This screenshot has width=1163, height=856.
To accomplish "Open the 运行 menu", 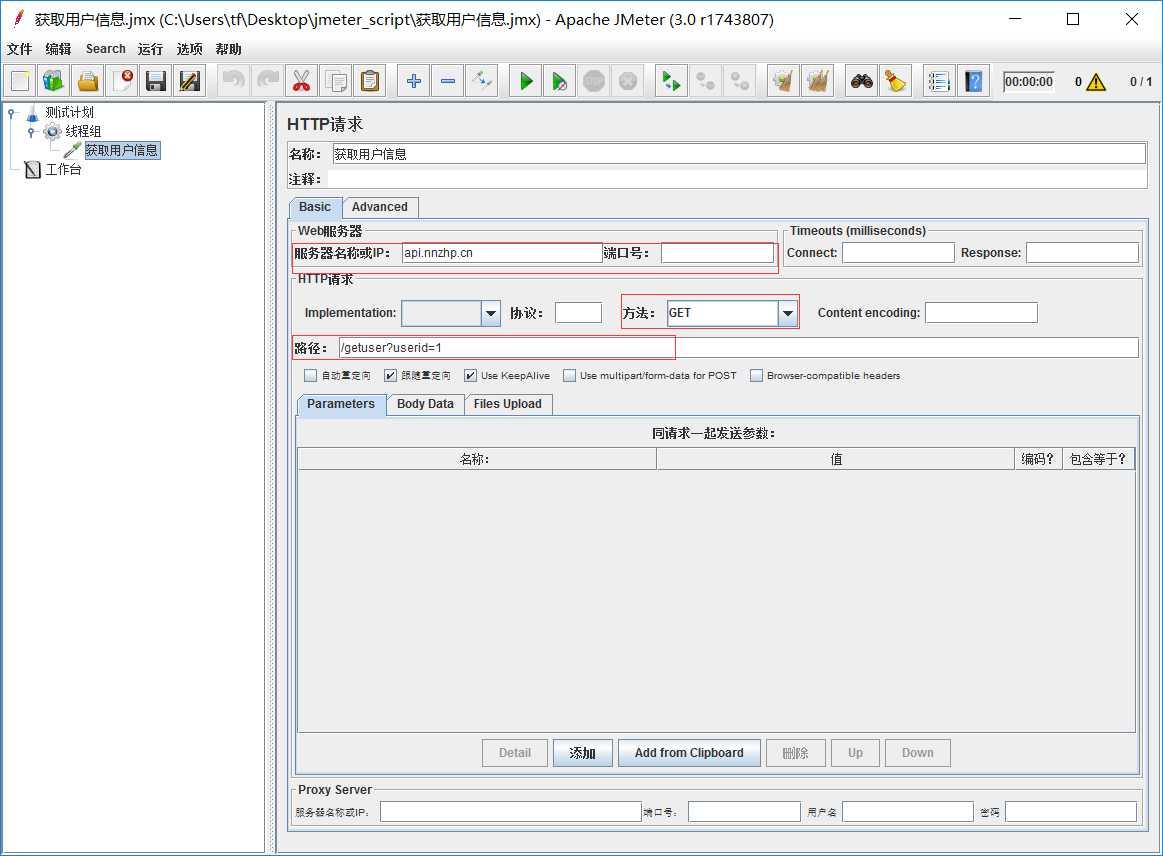I will click(150, 49).
